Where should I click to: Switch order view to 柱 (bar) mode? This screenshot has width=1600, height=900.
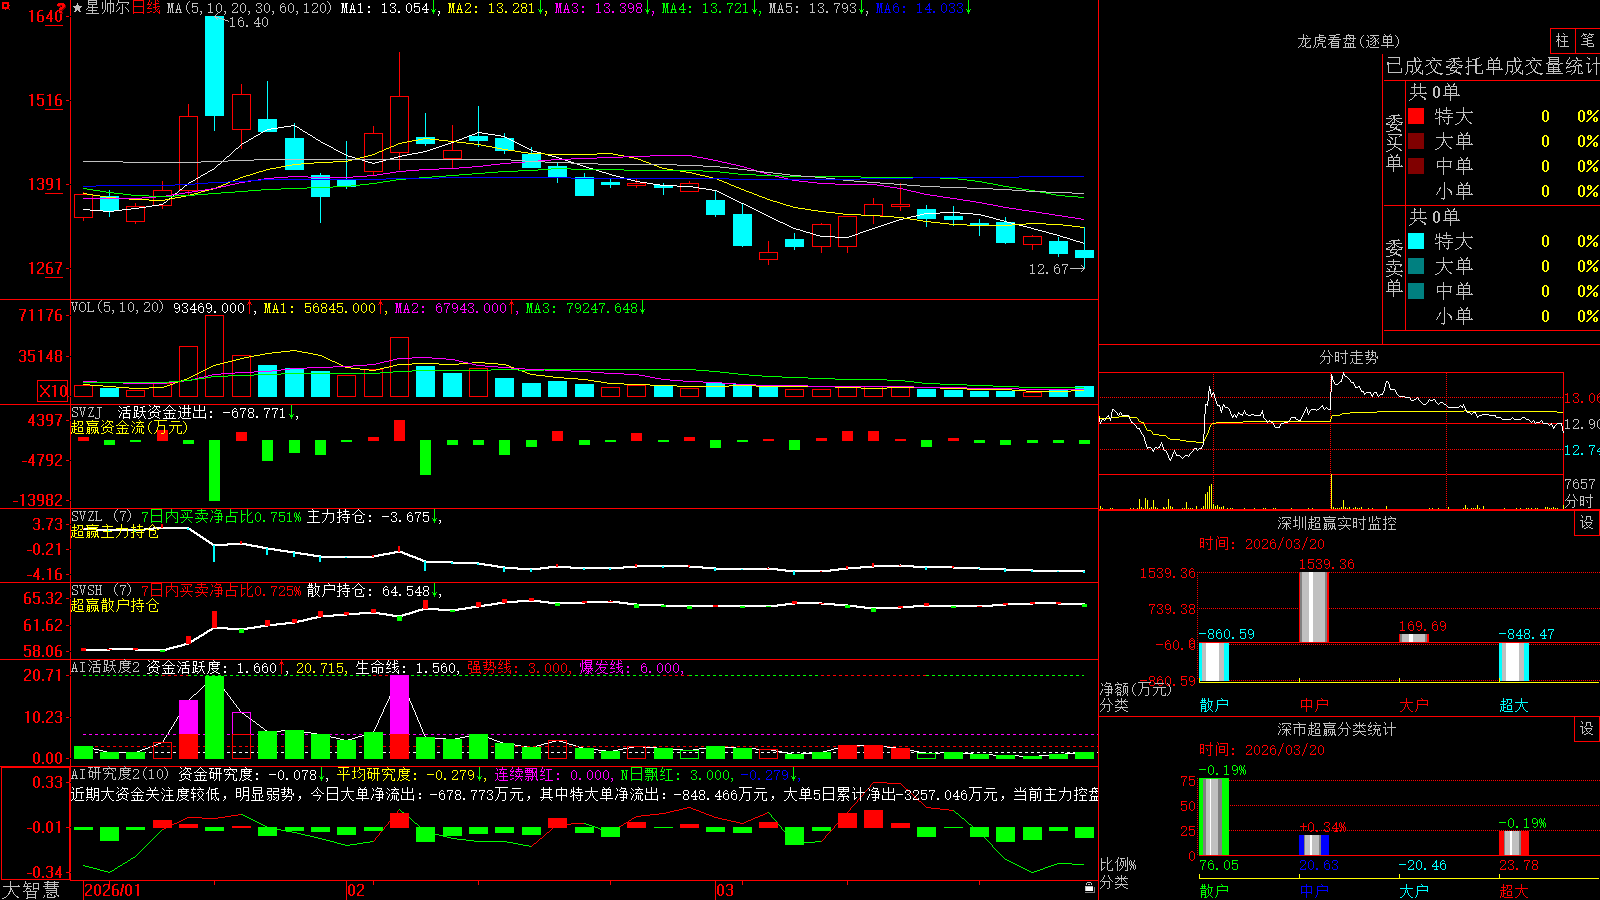coord(1562,40)
